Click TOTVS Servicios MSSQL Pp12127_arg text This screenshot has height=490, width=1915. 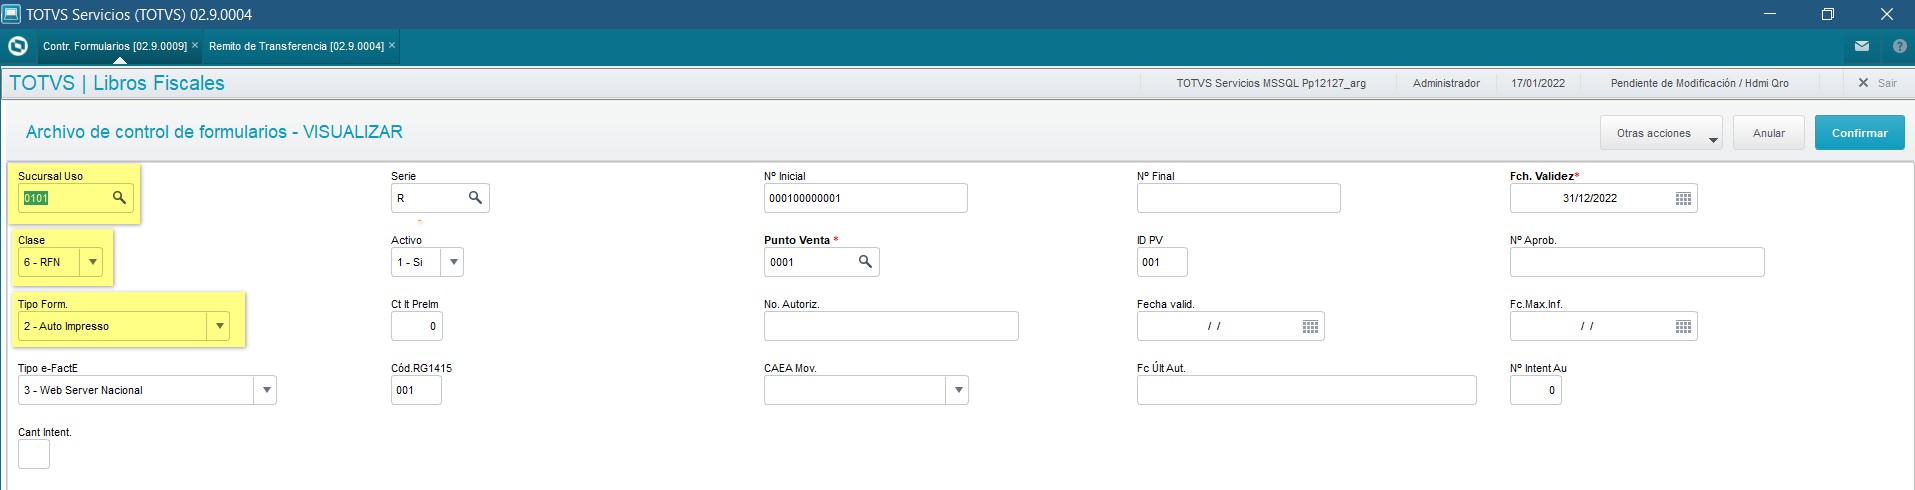[x=1270, y=83]
